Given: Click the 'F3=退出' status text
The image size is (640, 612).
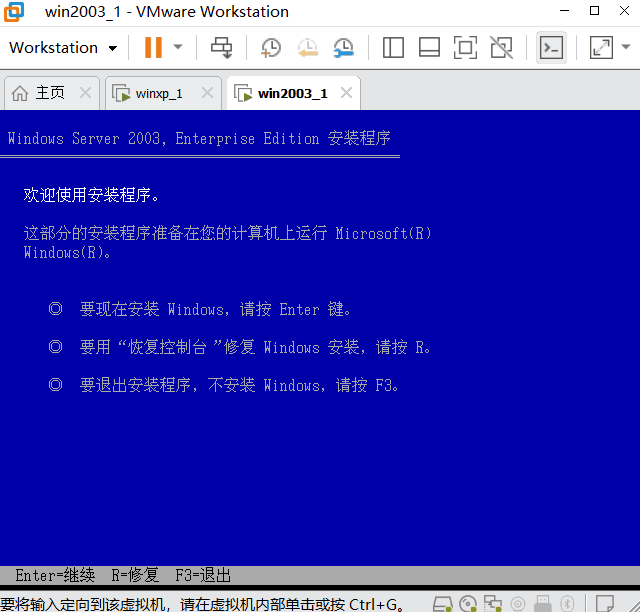Looking at the screenshot, I should tap(203, 575).
